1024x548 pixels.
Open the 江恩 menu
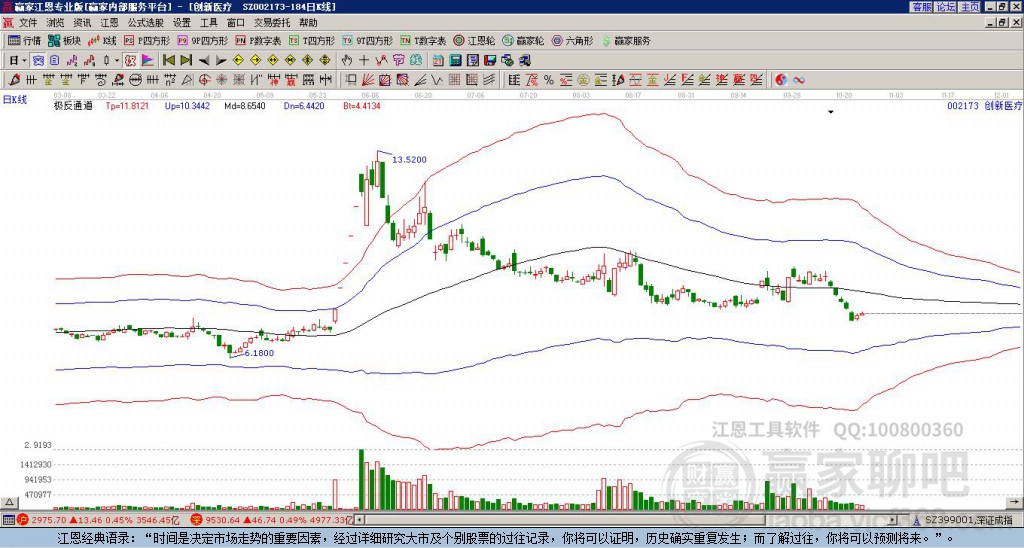[109, 23]
